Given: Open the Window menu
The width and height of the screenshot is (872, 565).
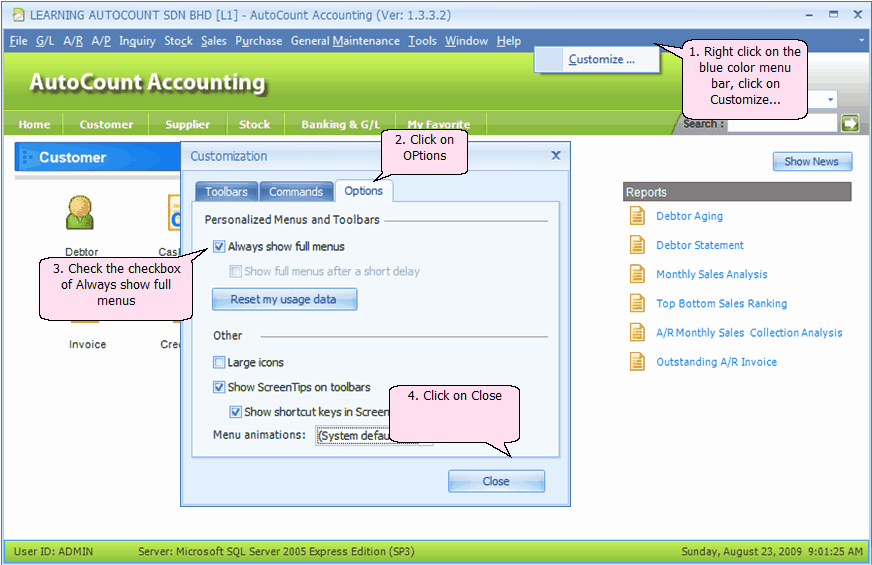Looking at the screenshot, I should tap(467, 41).
